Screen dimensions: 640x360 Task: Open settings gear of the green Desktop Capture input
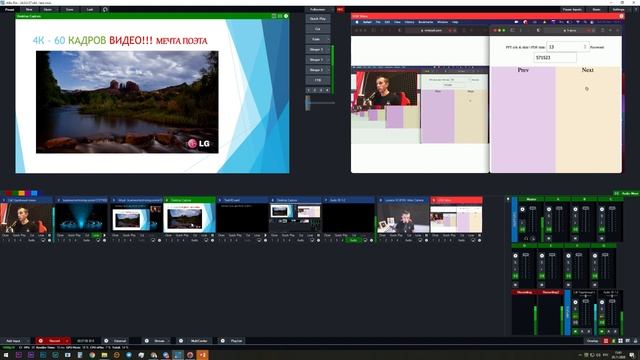tap(212, 240)
